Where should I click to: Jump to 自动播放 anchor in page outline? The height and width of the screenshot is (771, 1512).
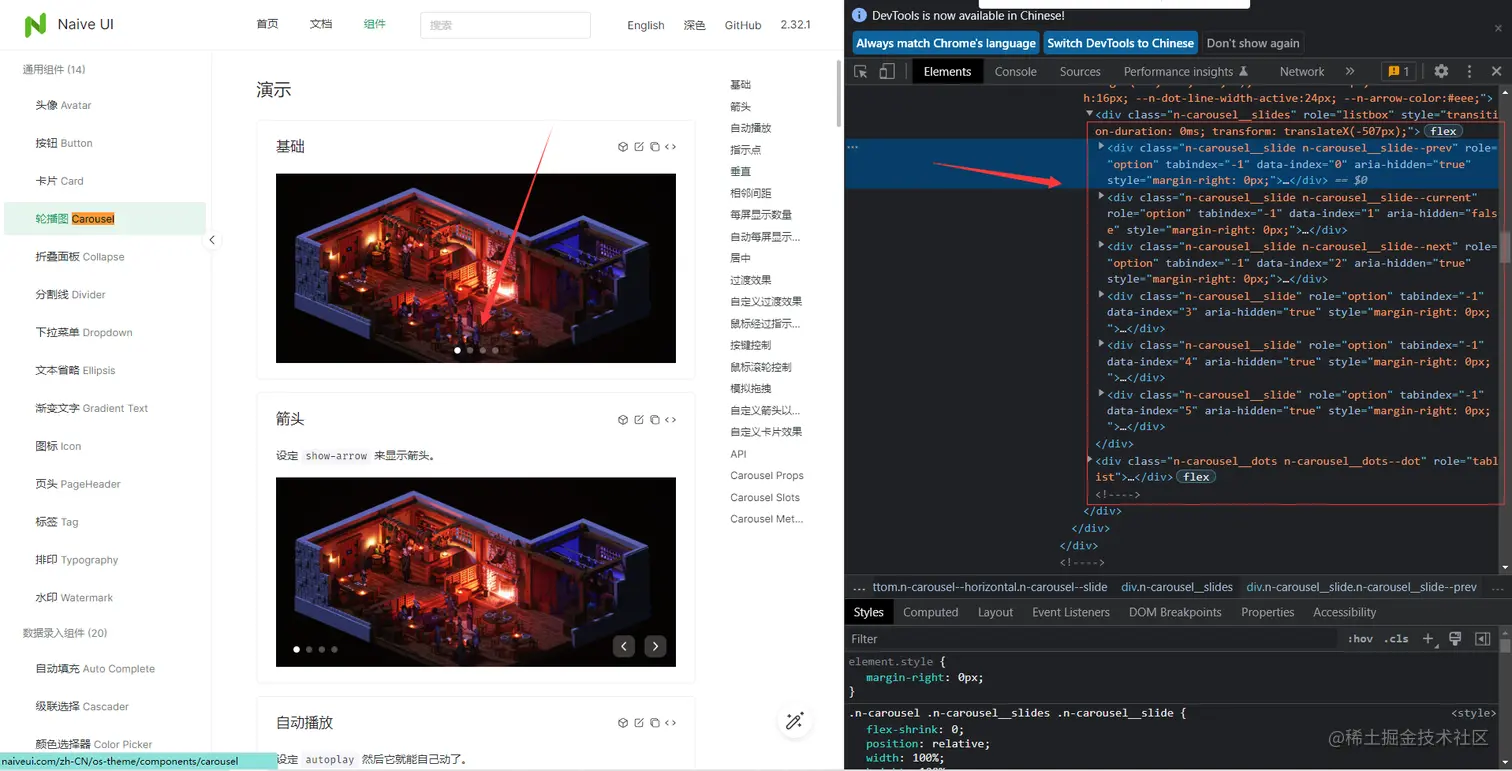(x=750, y=128)
